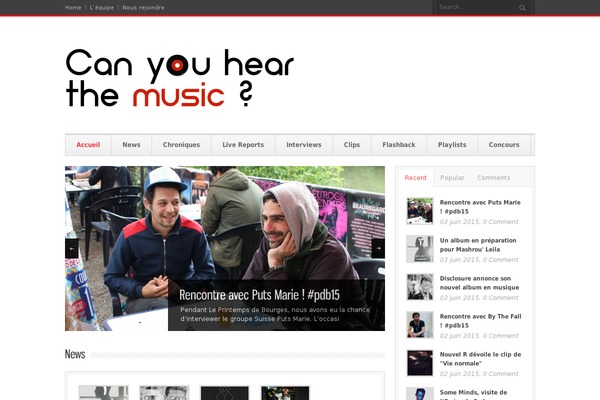600x400 pixels.
Task: Open the Playlists menu item
Action: 452,145
